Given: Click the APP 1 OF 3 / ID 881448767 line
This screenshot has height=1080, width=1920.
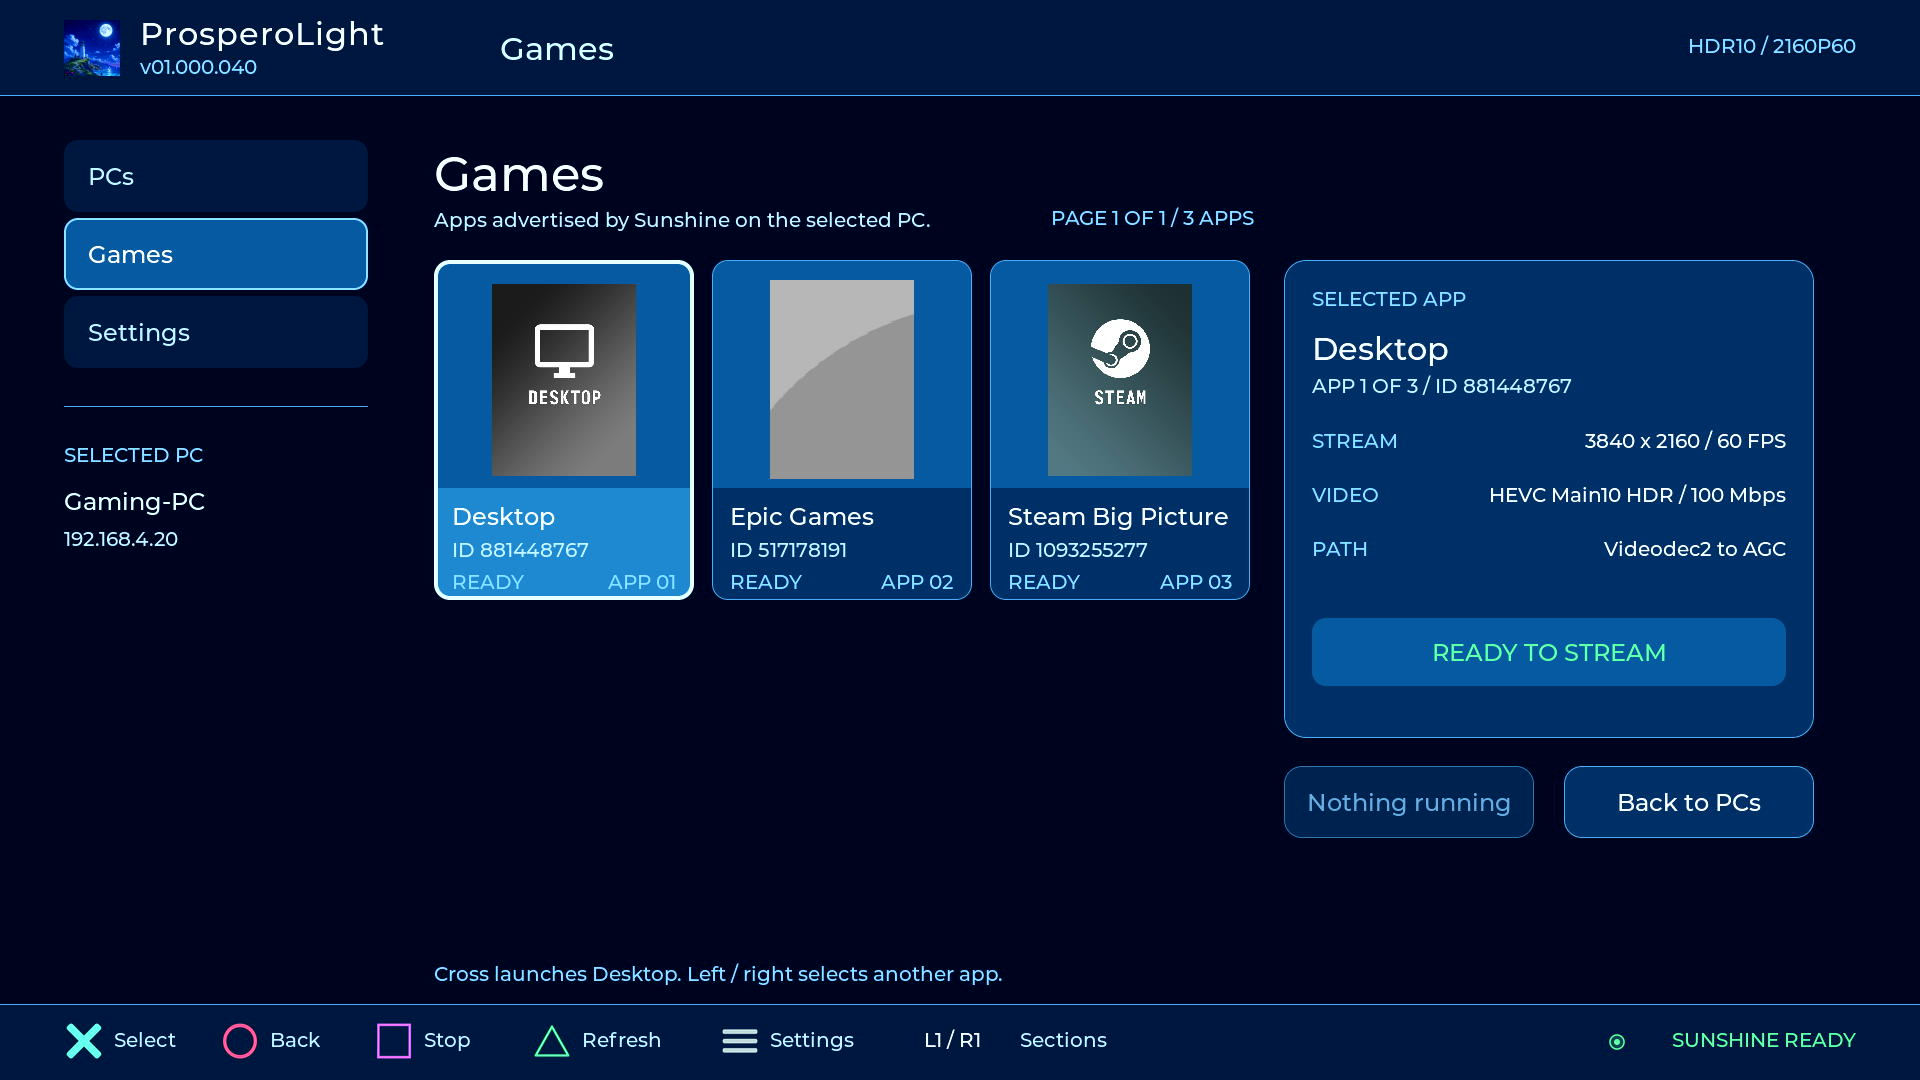Looking at the screenshot, I should point(1442,386).
